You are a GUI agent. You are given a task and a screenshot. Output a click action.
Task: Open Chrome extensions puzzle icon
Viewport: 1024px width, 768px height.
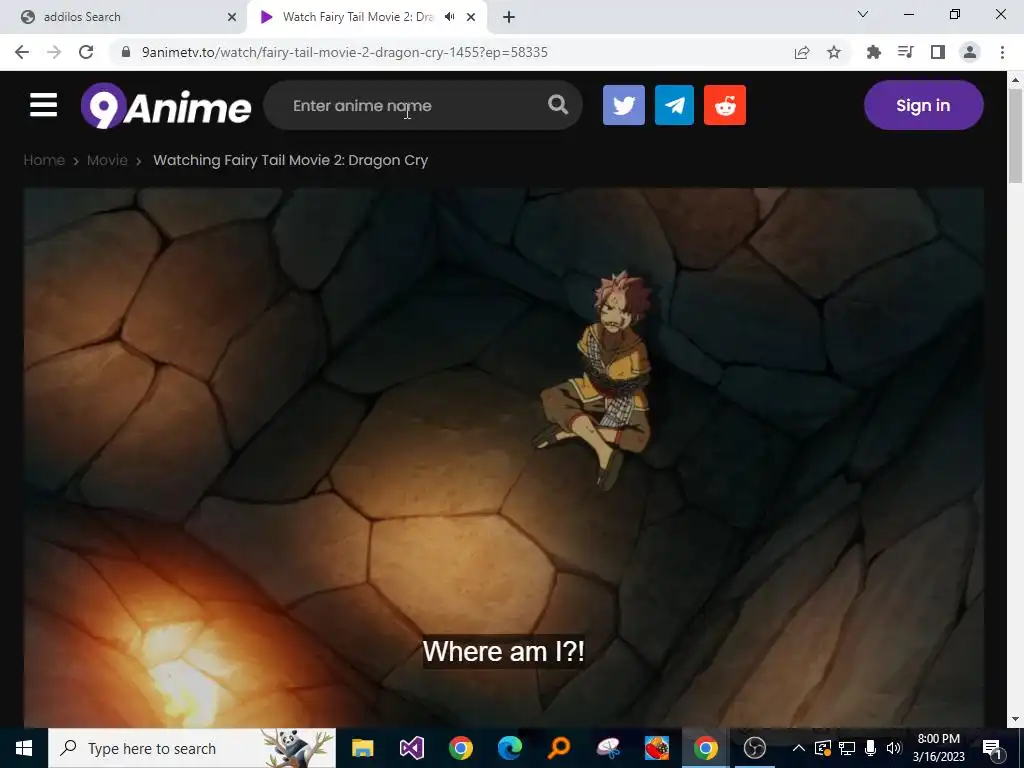pos(873,52)
